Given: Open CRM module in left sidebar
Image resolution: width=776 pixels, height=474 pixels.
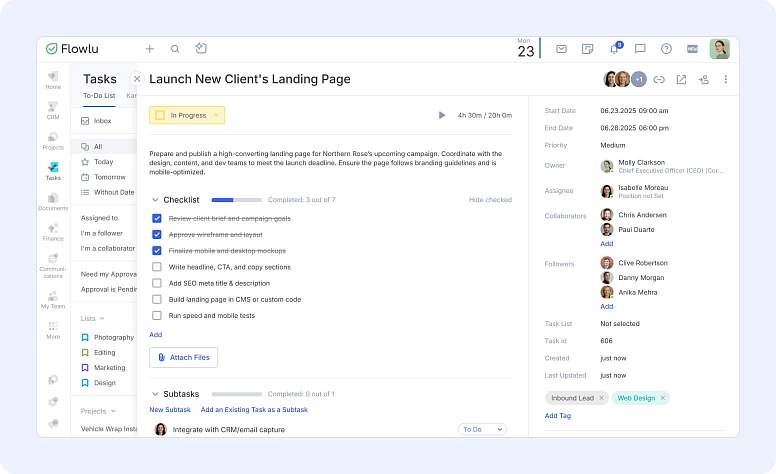Looking at the screenshot, I should coord(53,109).
